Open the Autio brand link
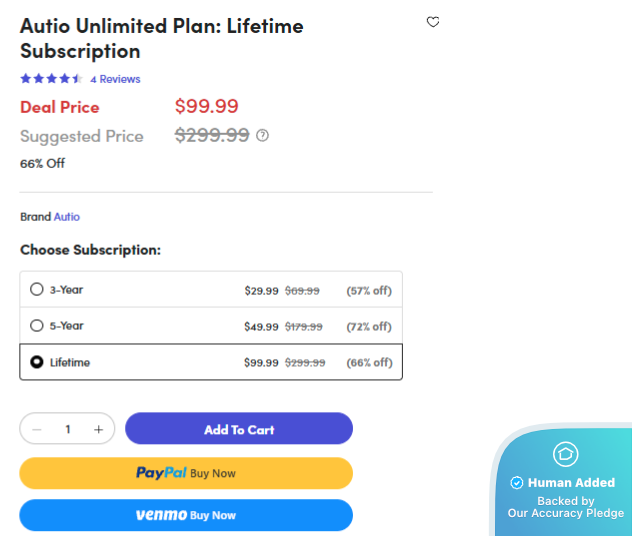This screenshot has width=632, height=536. click(x=67, y=217)
